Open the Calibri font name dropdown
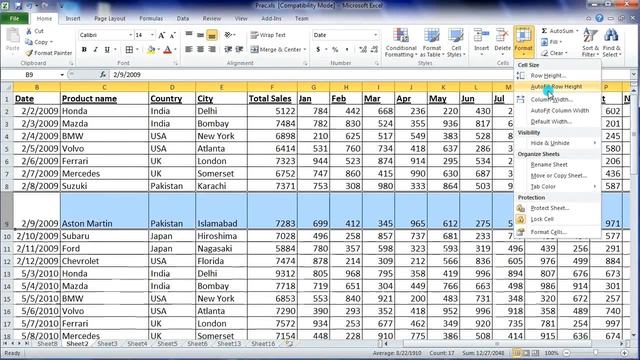Viewport: 640px width, 360px height. coord(130,36)
